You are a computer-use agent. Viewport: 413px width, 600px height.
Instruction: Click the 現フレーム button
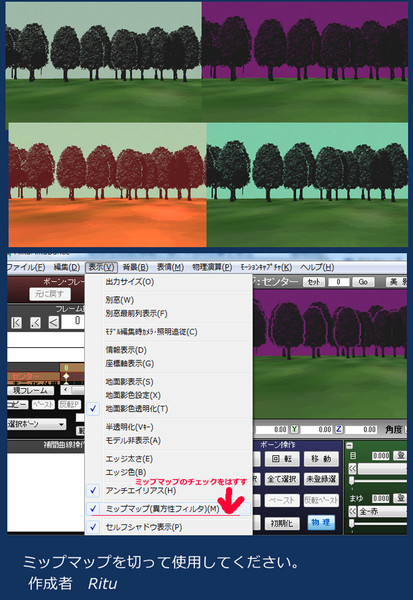pos(31,390)
